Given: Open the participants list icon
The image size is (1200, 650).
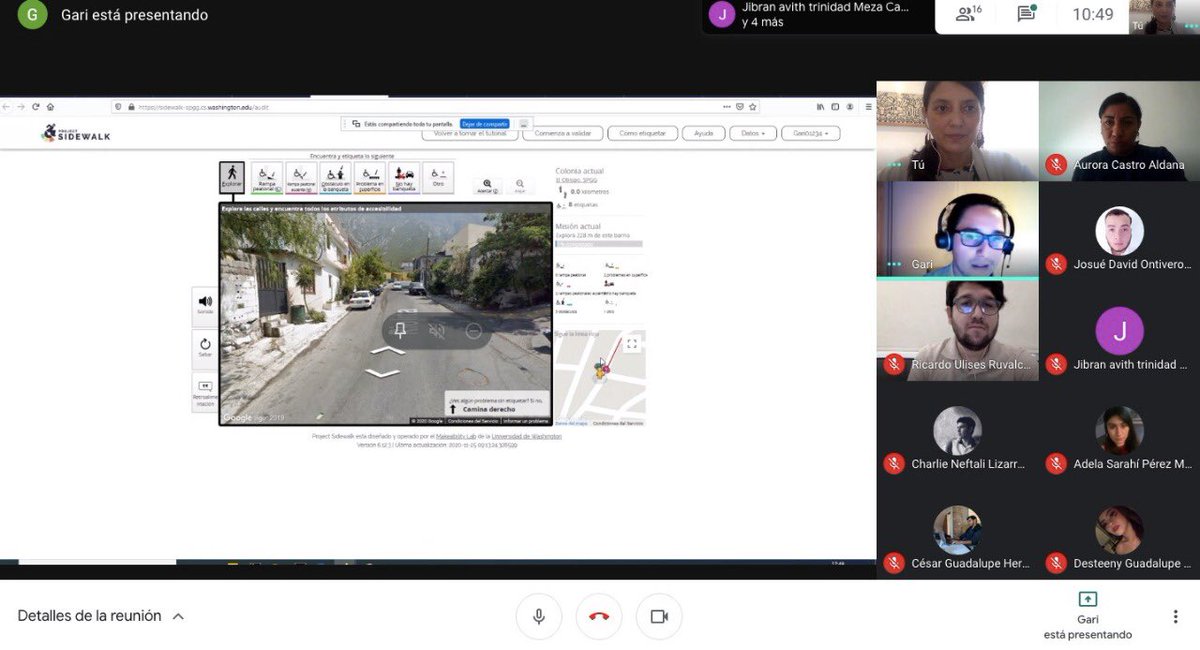Looking at the screenshot, I should coord(970,14).
